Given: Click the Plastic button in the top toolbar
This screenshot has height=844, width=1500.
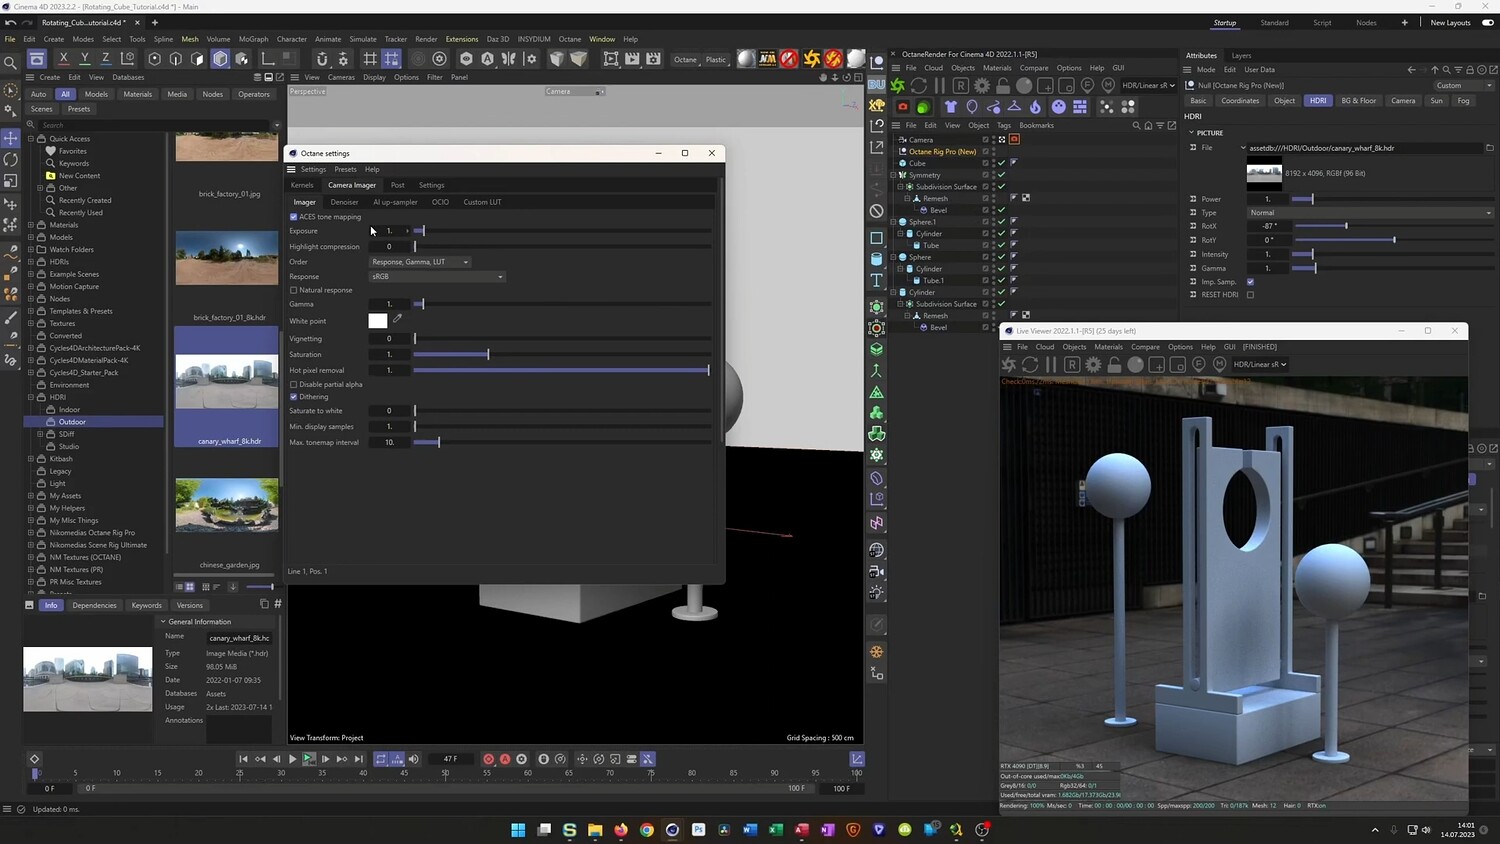Looking at the screenshot, I should 716,59.
